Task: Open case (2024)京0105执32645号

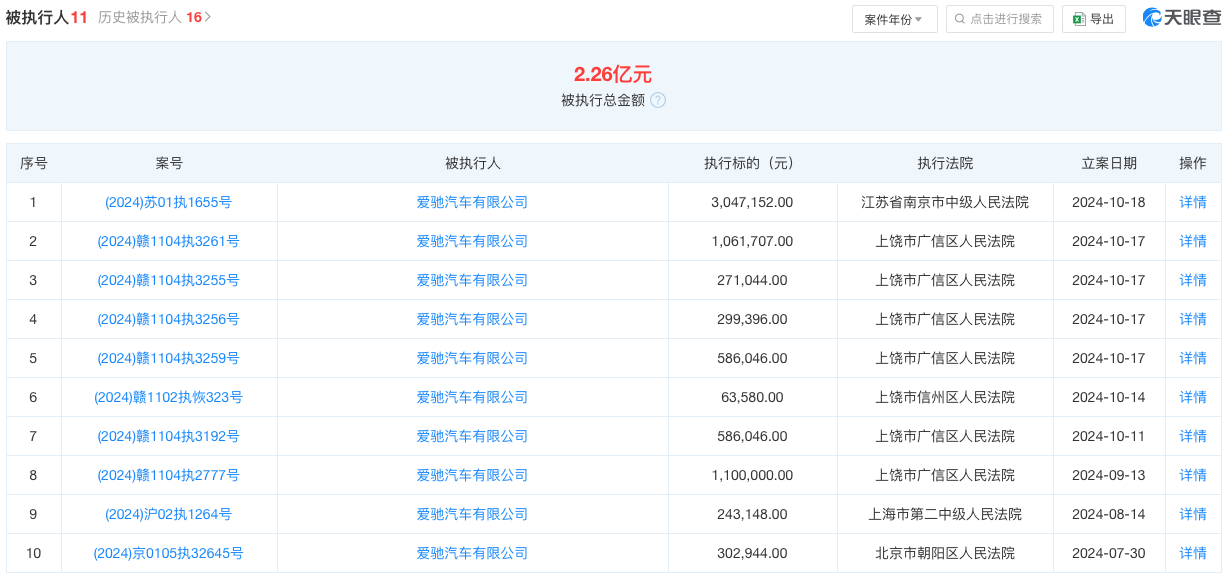Action: tap(168, 553)
